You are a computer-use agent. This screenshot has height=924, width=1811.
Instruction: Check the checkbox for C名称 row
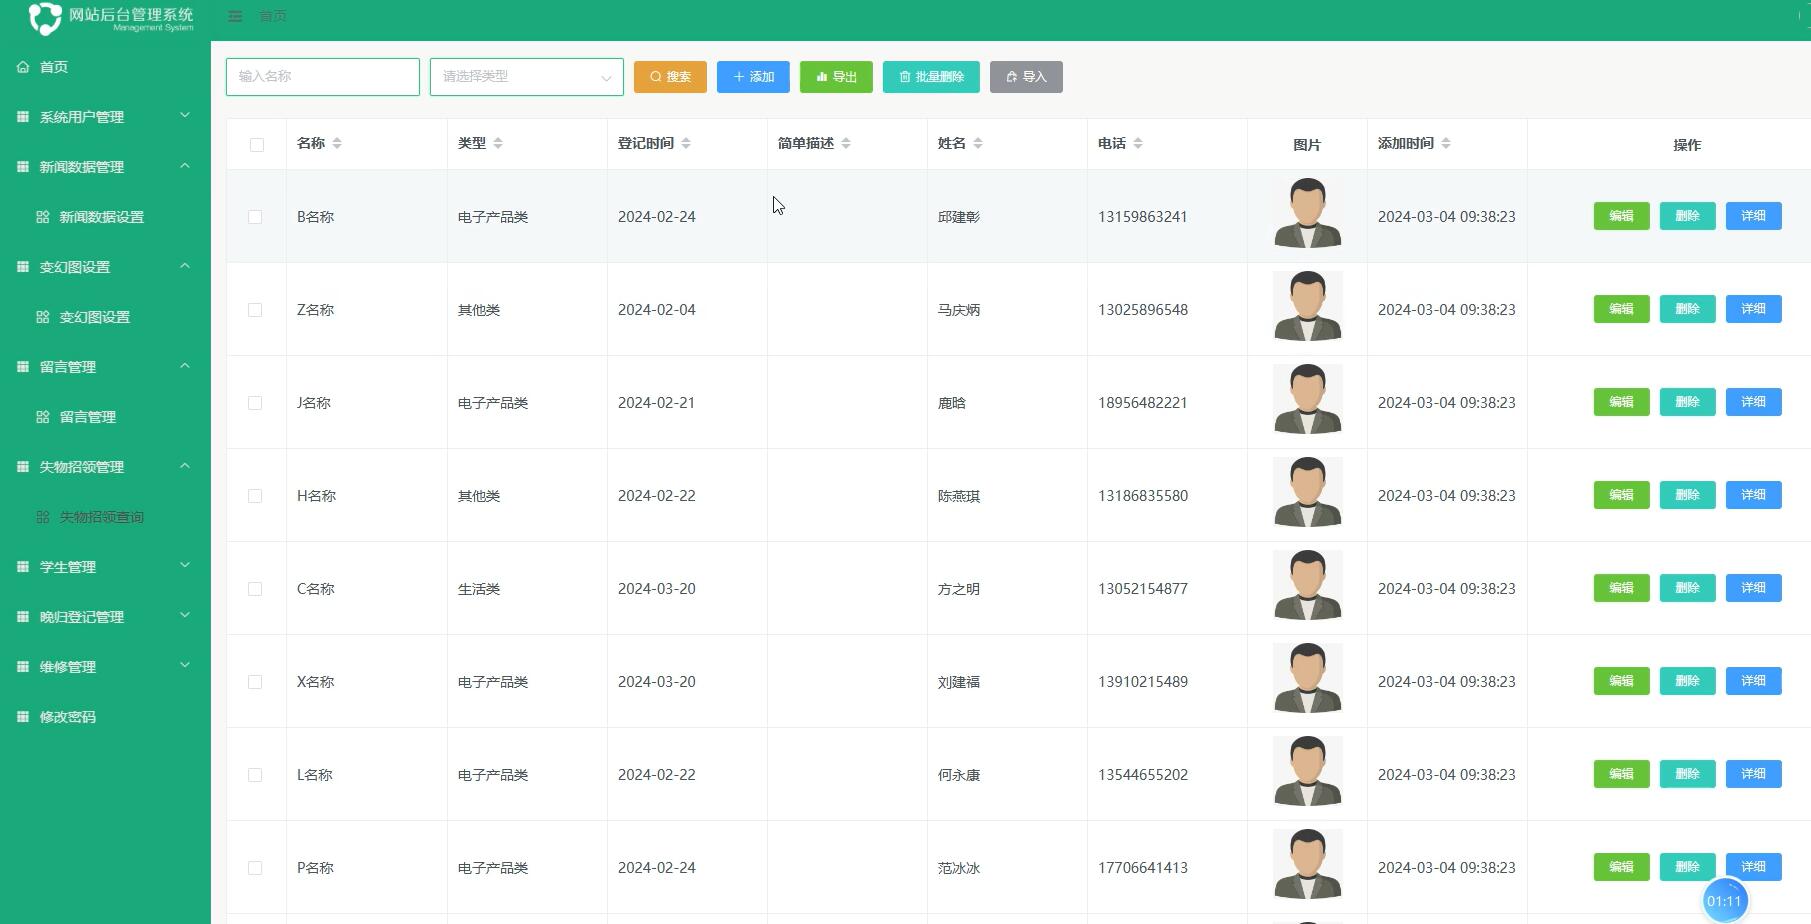point(256,588)
